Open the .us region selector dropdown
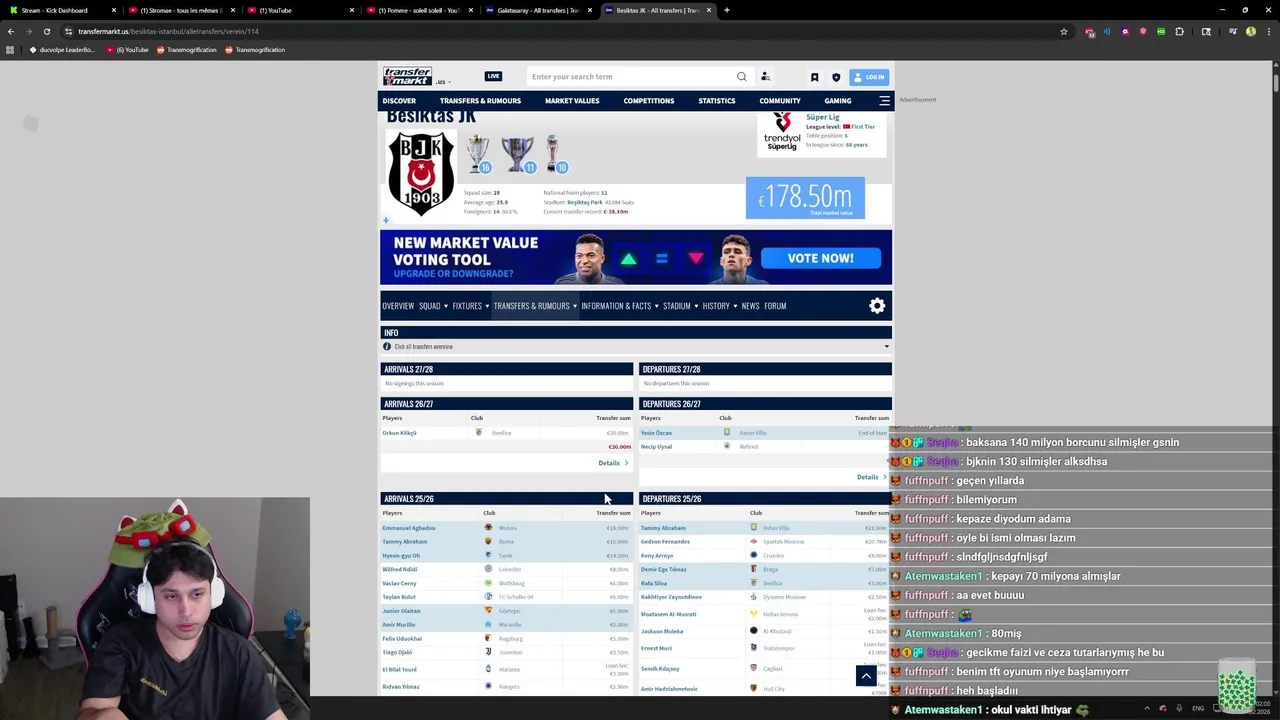The width and height of the screenshot is (1280, 720). tap(442, 82)
